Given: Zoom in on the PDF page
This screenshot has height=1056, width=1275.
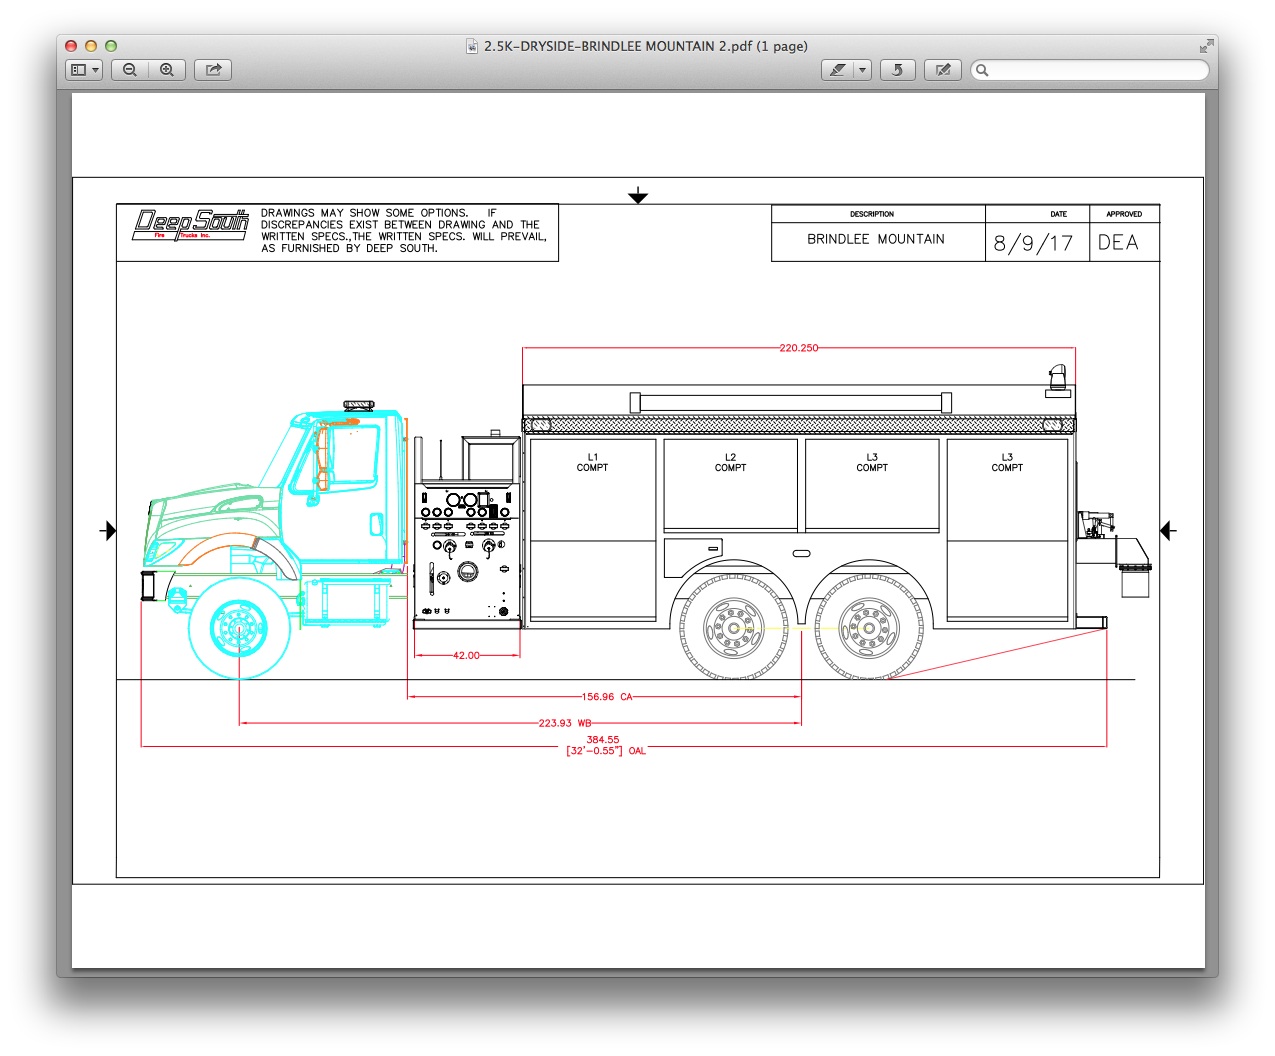Looking at the screenshot, I should pos(167,70).
